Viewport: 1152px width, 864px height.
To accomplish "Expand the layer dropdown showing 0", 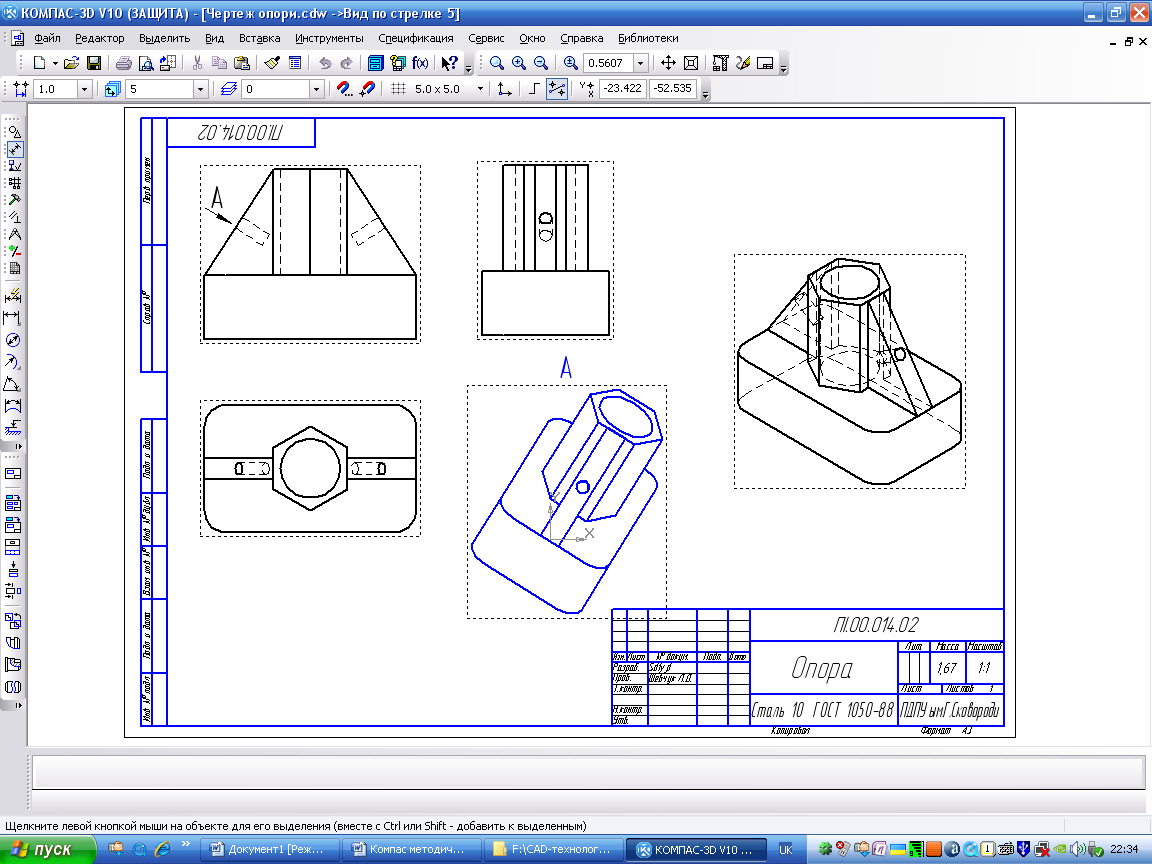I will (x=317, y=89).
